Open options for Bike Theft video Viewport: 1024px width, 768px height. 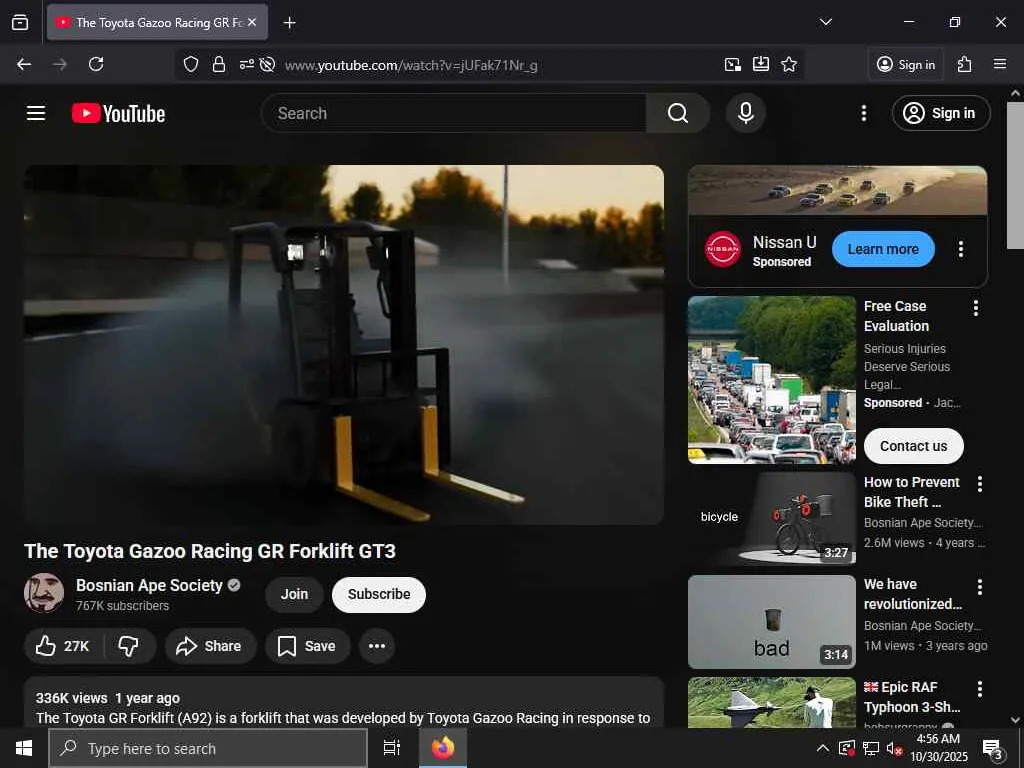980,484
